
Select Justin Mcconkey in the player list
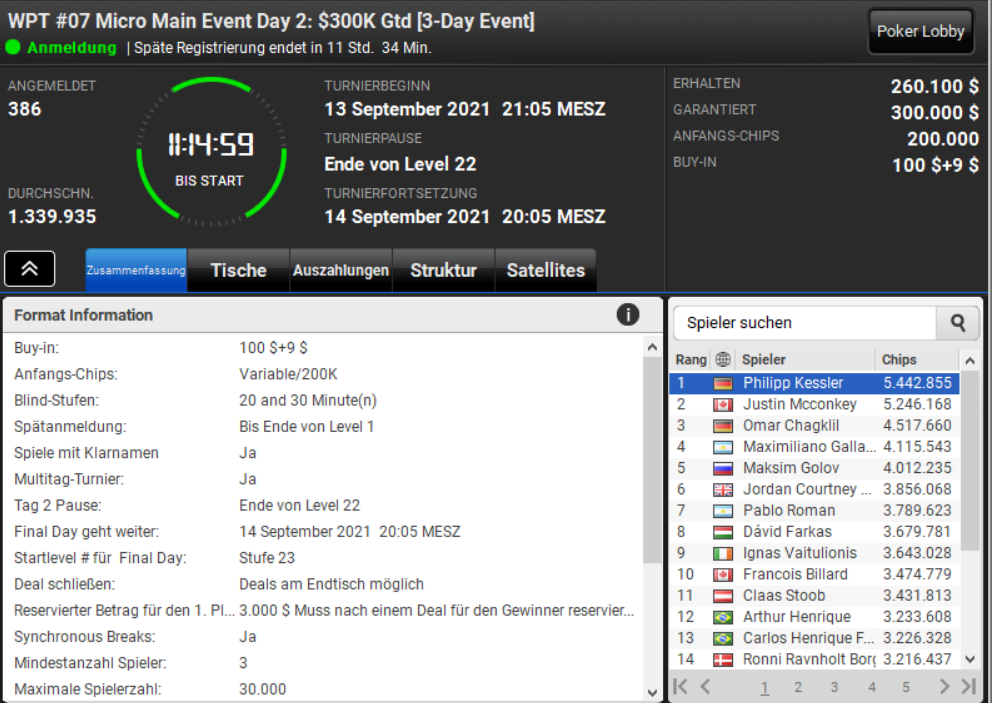click(x=815, y=404)
